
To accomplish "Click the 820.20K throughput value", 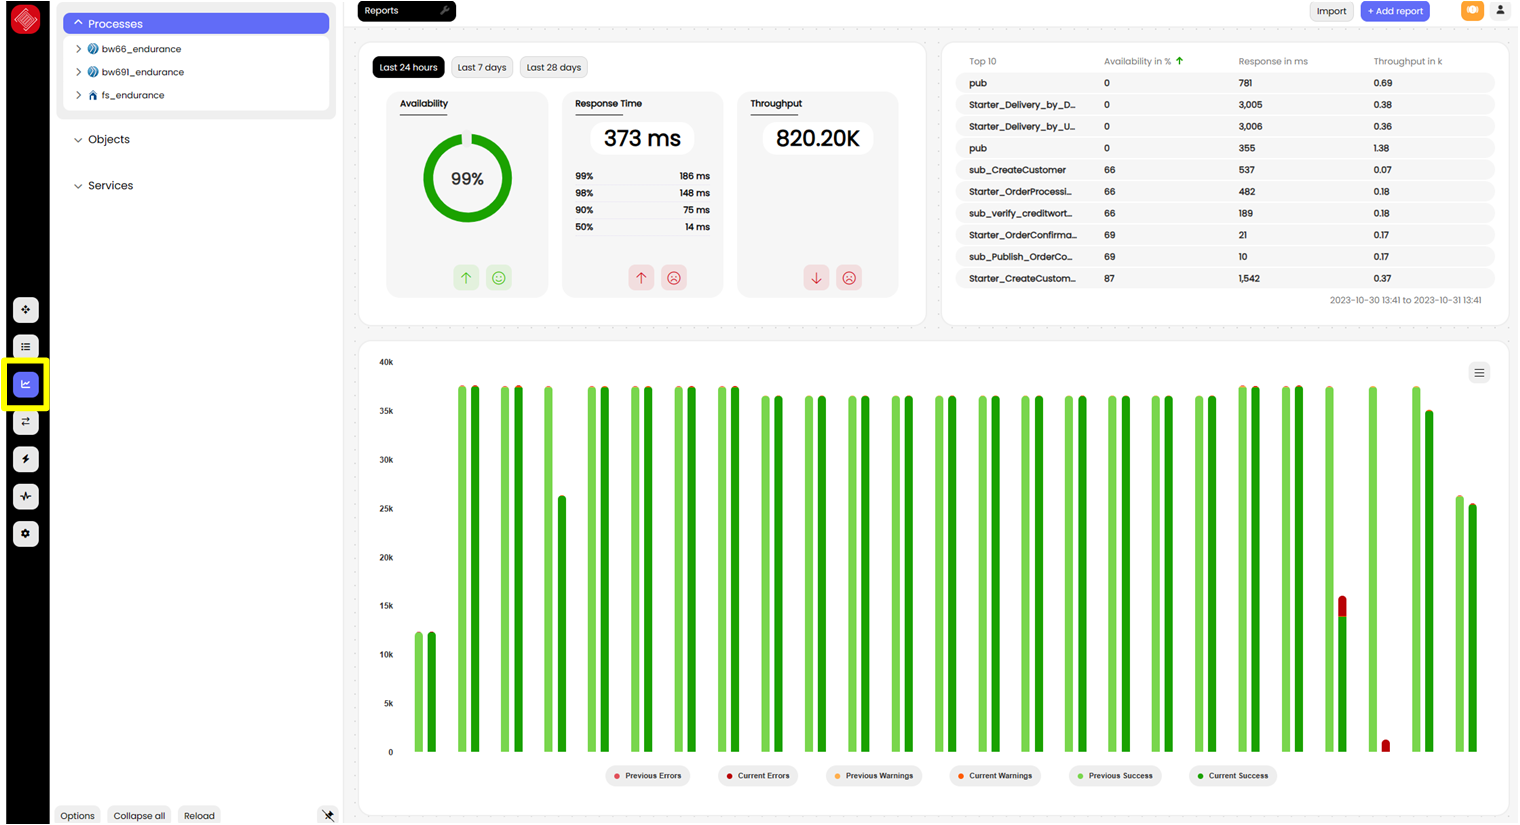I will click(817, 138).
